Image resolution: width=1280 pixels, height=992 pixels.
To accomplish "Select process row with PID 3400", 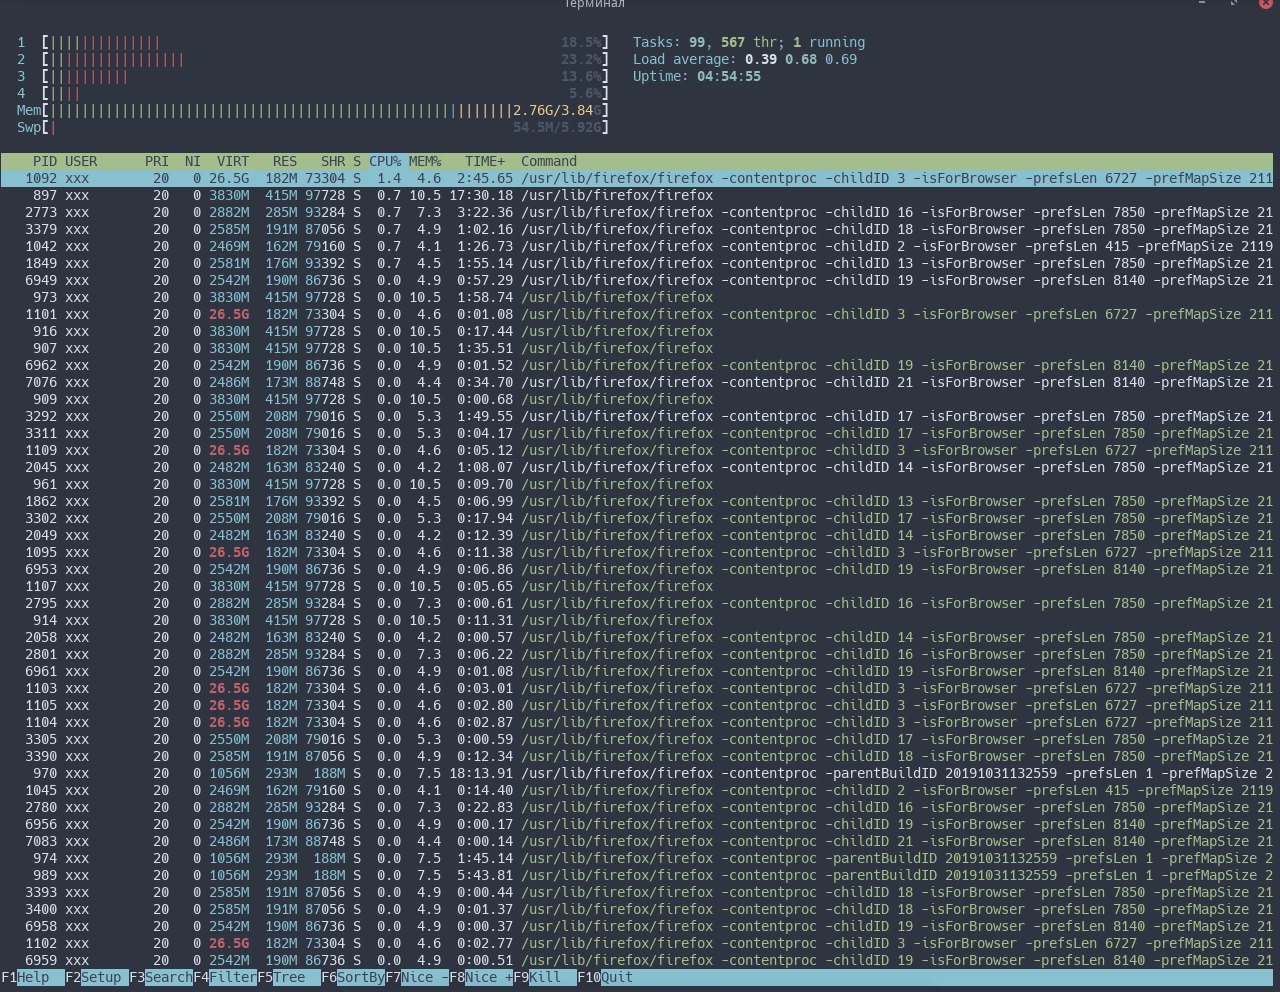I will [x=637, y=909].
